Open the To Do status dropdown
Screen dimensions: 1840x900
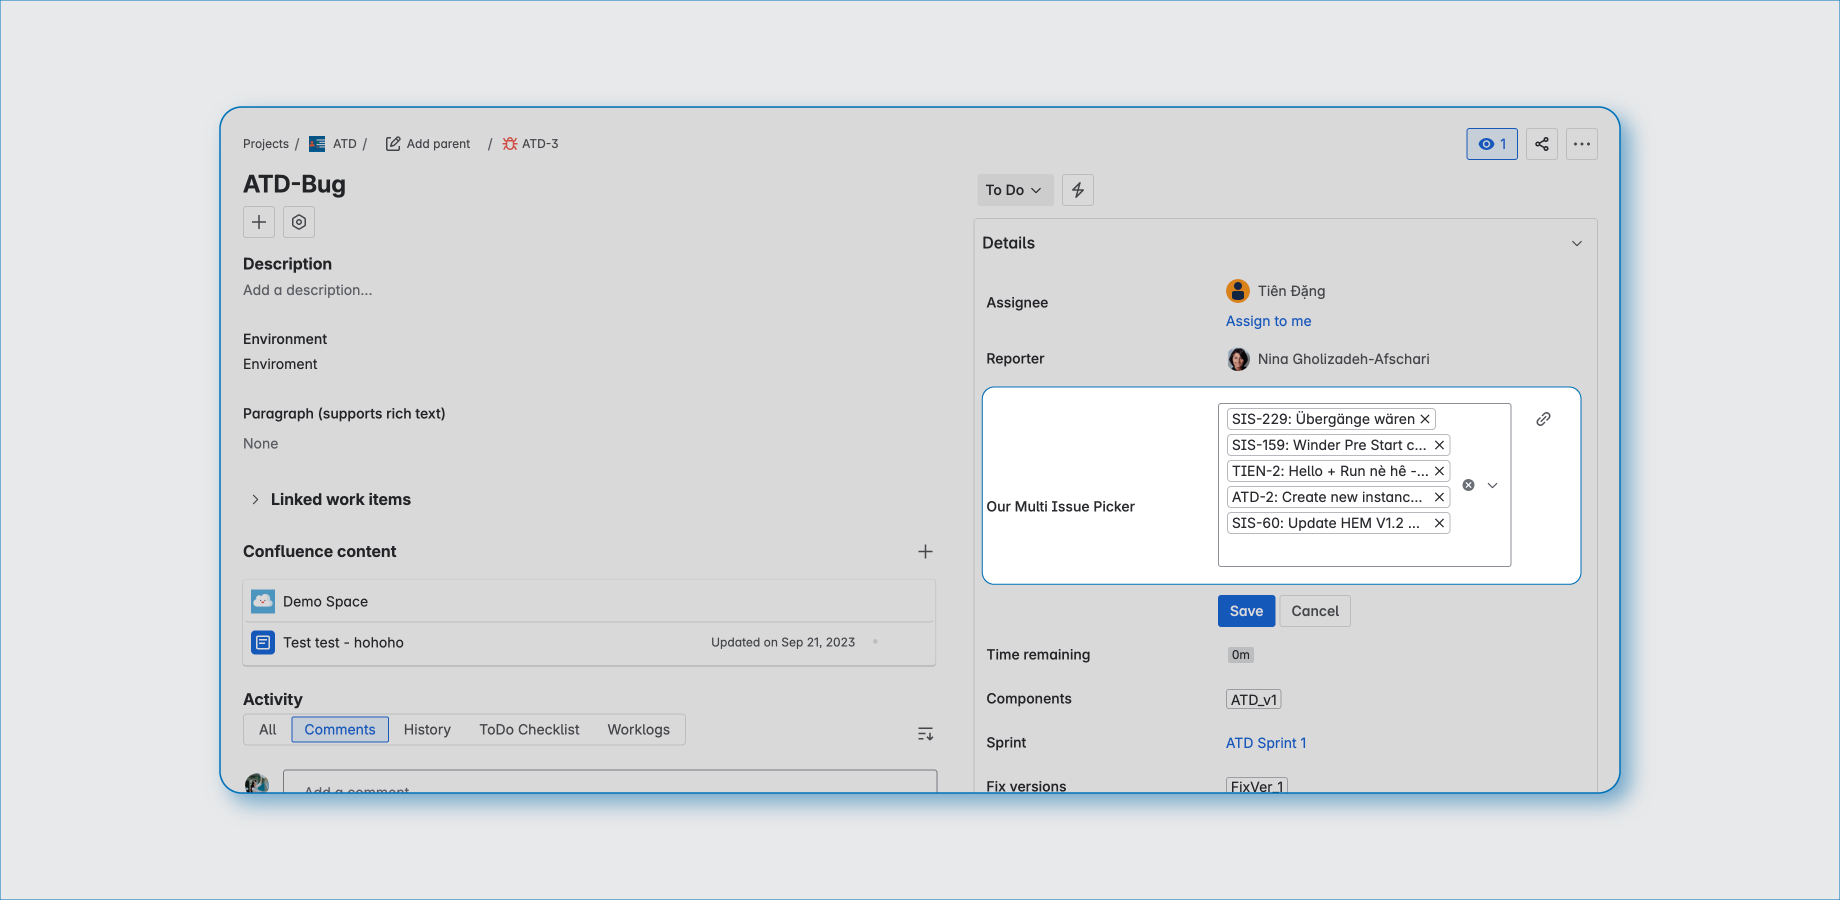pyautogui.click(x=1014, y=190)
